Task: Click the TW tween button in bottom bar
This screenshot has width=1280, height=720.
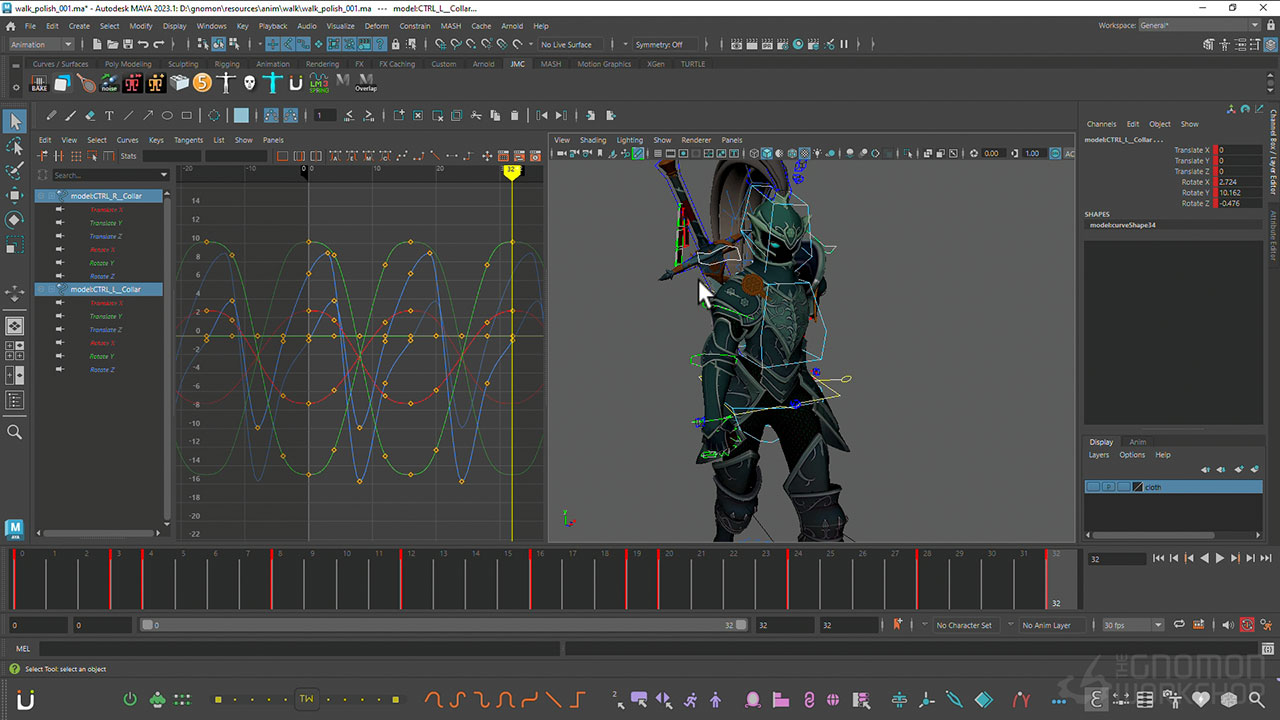Action: (306, 699)
